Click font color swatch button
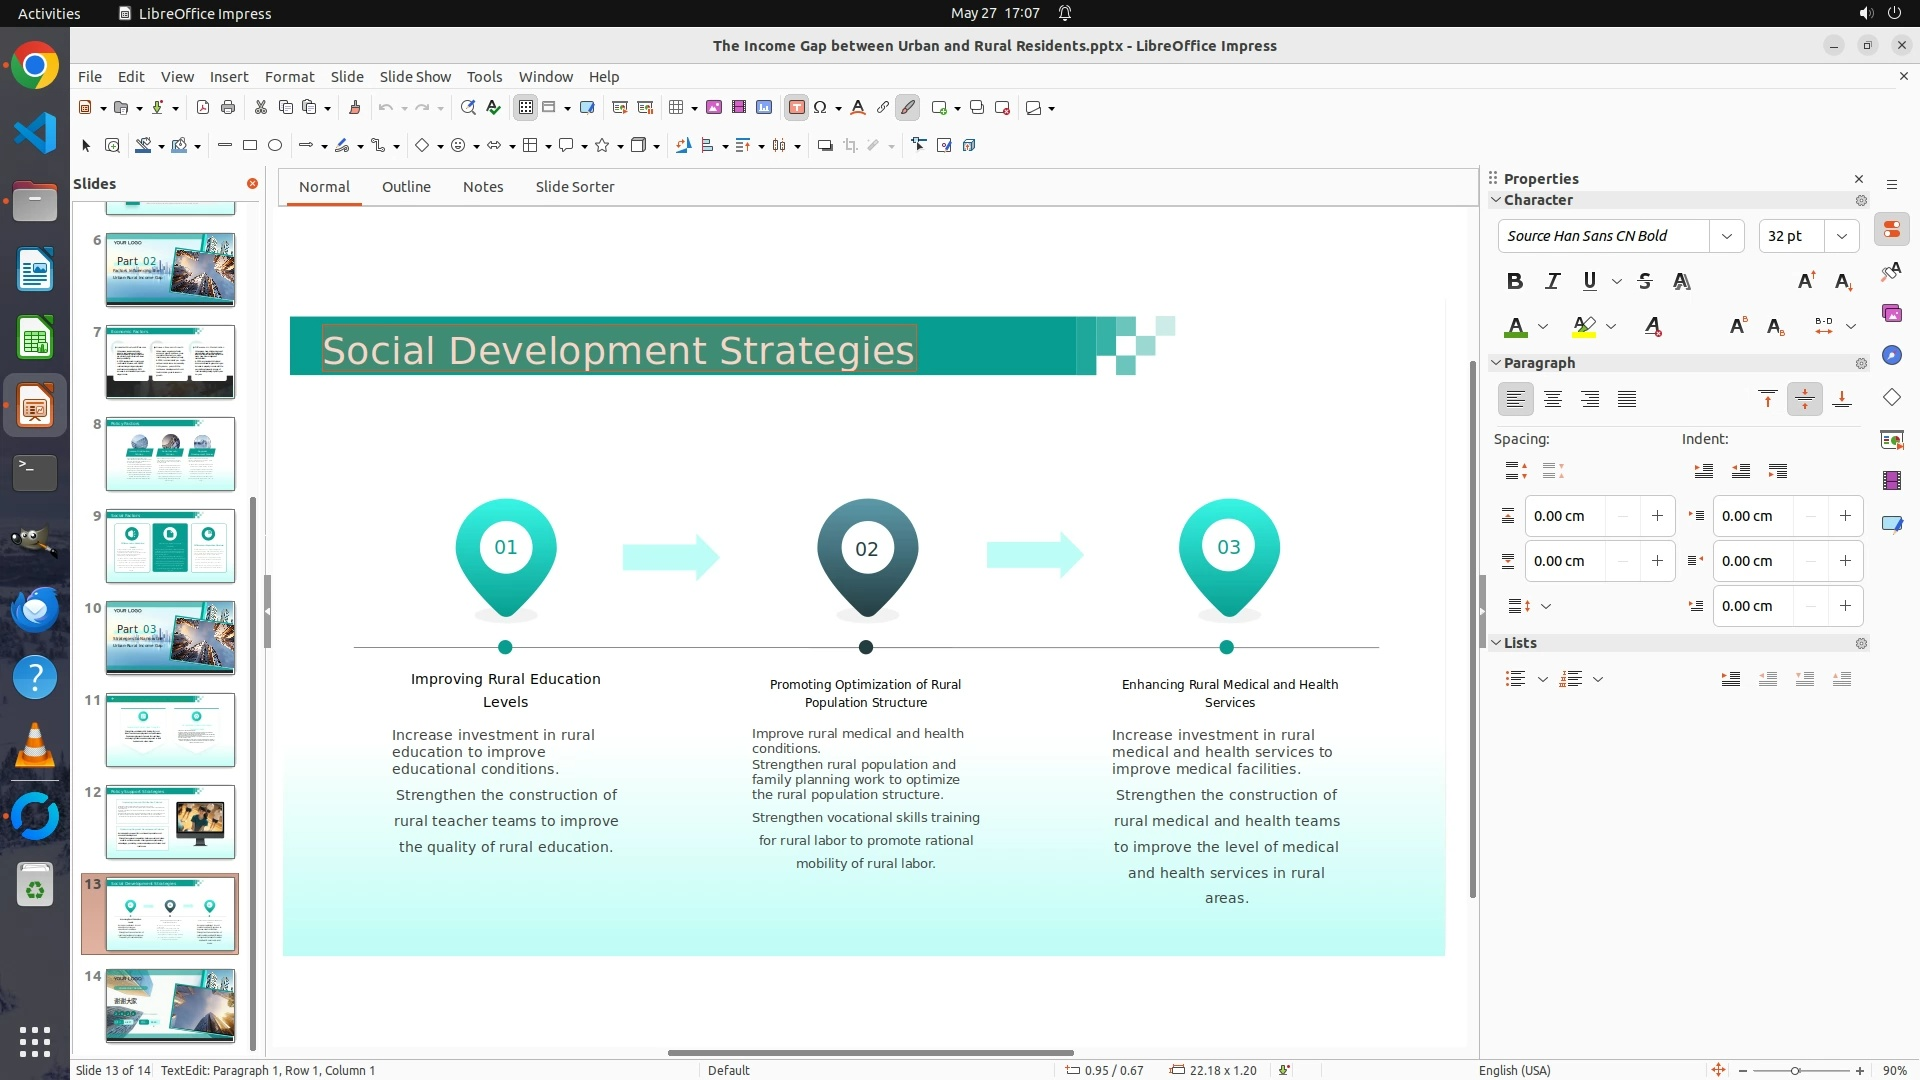1920x1080 pixels. pos(1516,327)
